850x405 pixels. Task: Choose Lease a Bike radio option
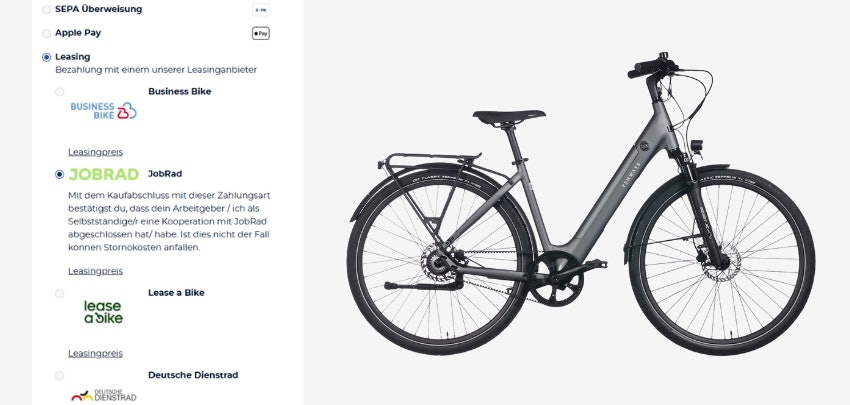coord(60,293)
